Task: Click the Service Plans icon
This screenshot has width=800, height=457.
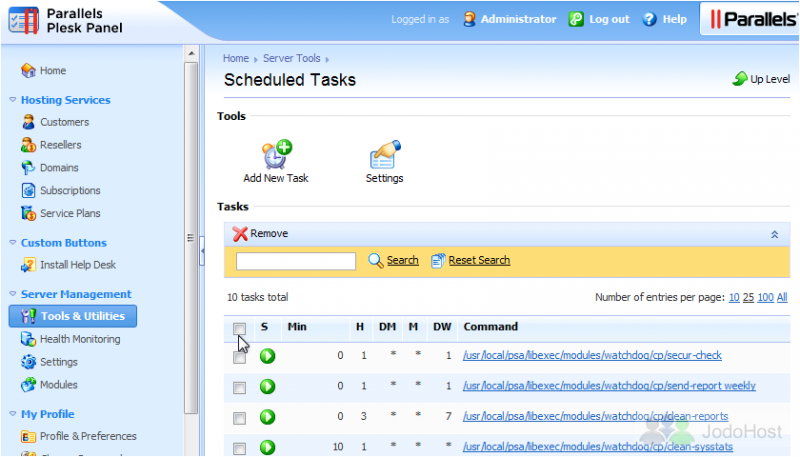Action: point(28,213)
